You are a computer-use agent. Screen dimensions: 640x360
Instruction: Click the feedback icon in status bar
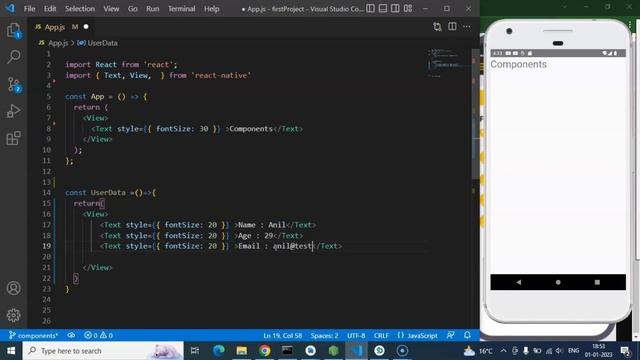(x=451, y=336)
